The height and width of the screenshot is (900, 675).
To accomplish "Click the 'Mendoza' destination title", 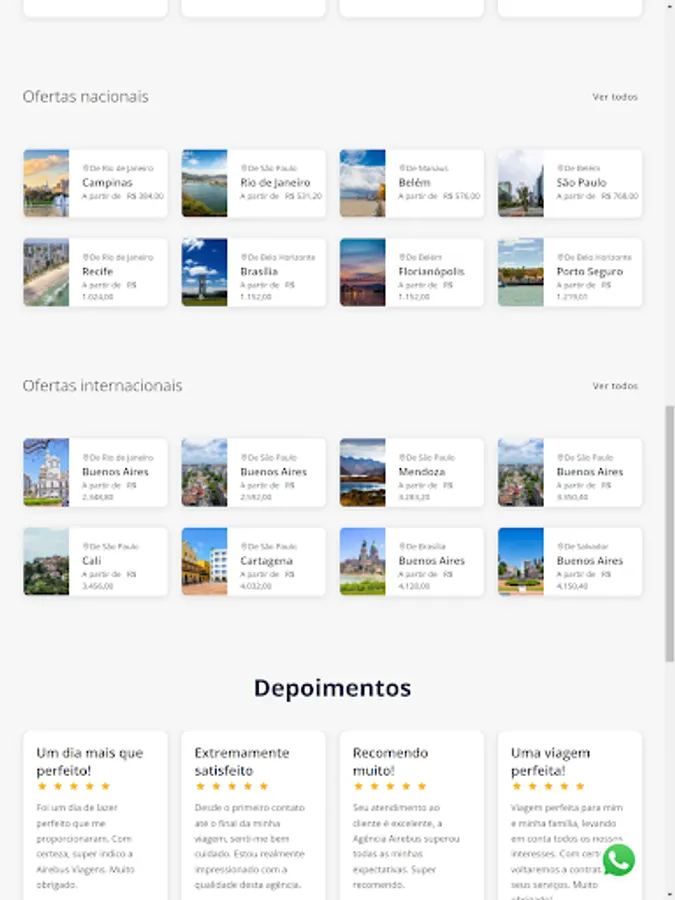I will tap(422, 472).
